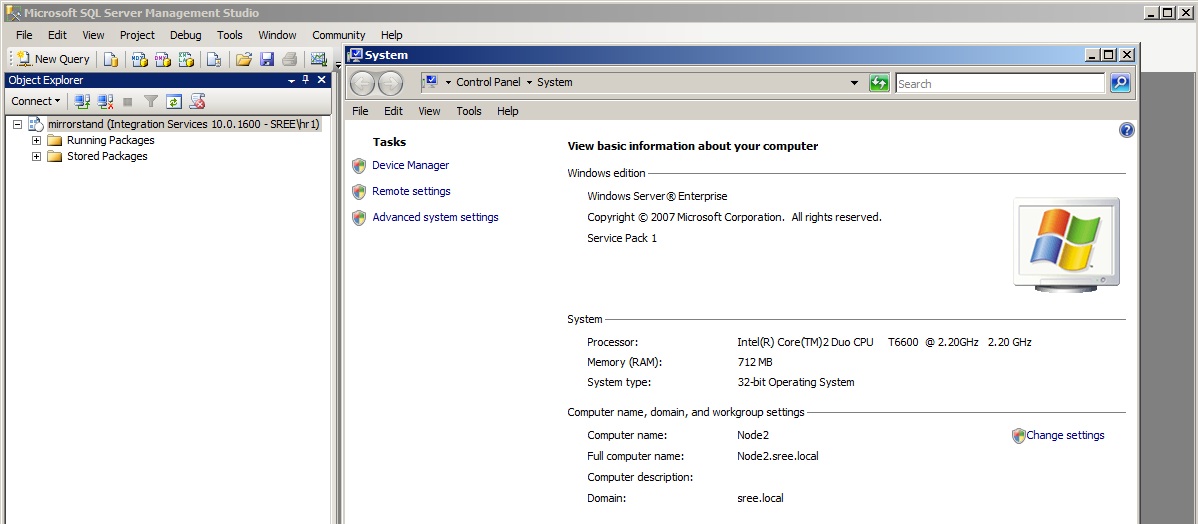Open the Tools menu in System window

click(469, 111)
